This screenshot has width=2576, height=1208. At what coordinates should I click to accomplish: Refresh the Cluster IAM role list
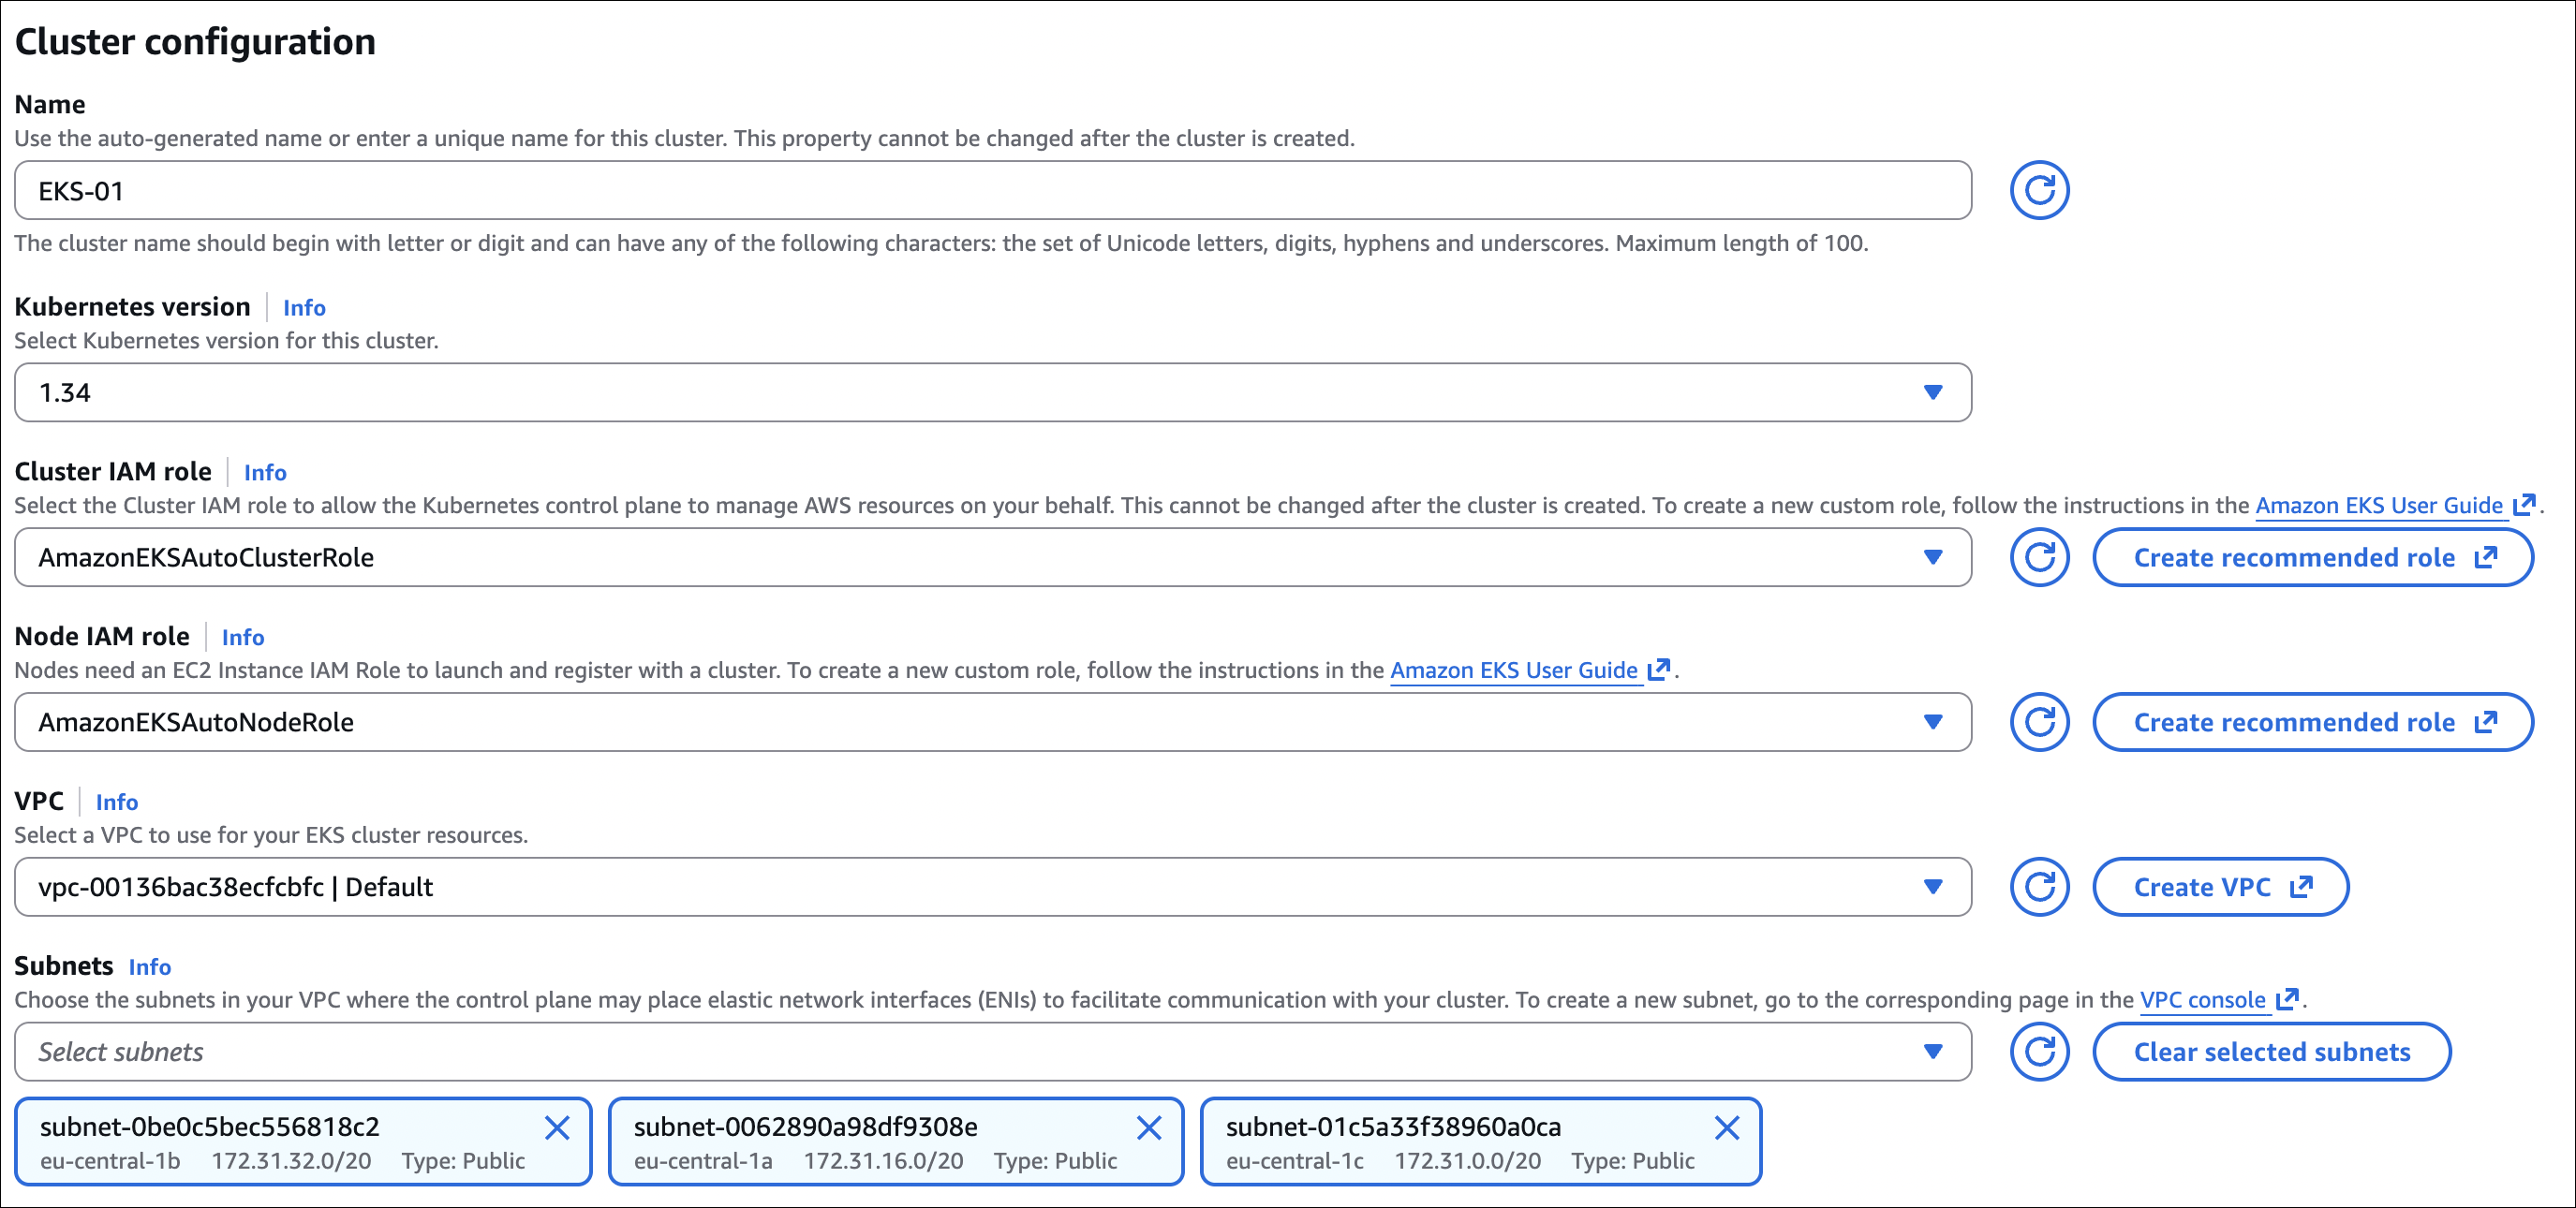coord(2039,557)
